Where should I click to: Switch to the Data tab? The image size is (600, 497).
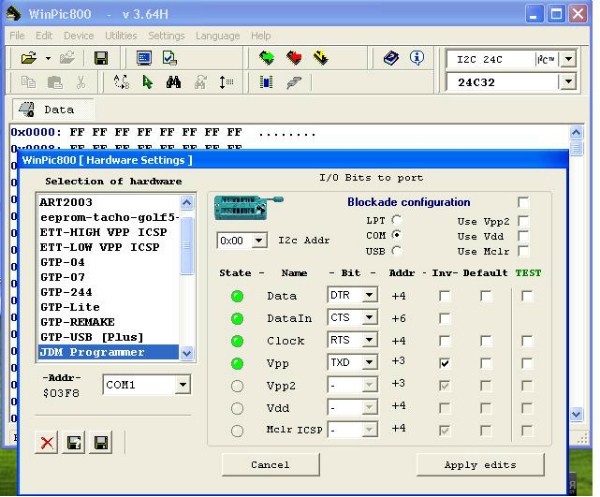[x=53, y=109]
